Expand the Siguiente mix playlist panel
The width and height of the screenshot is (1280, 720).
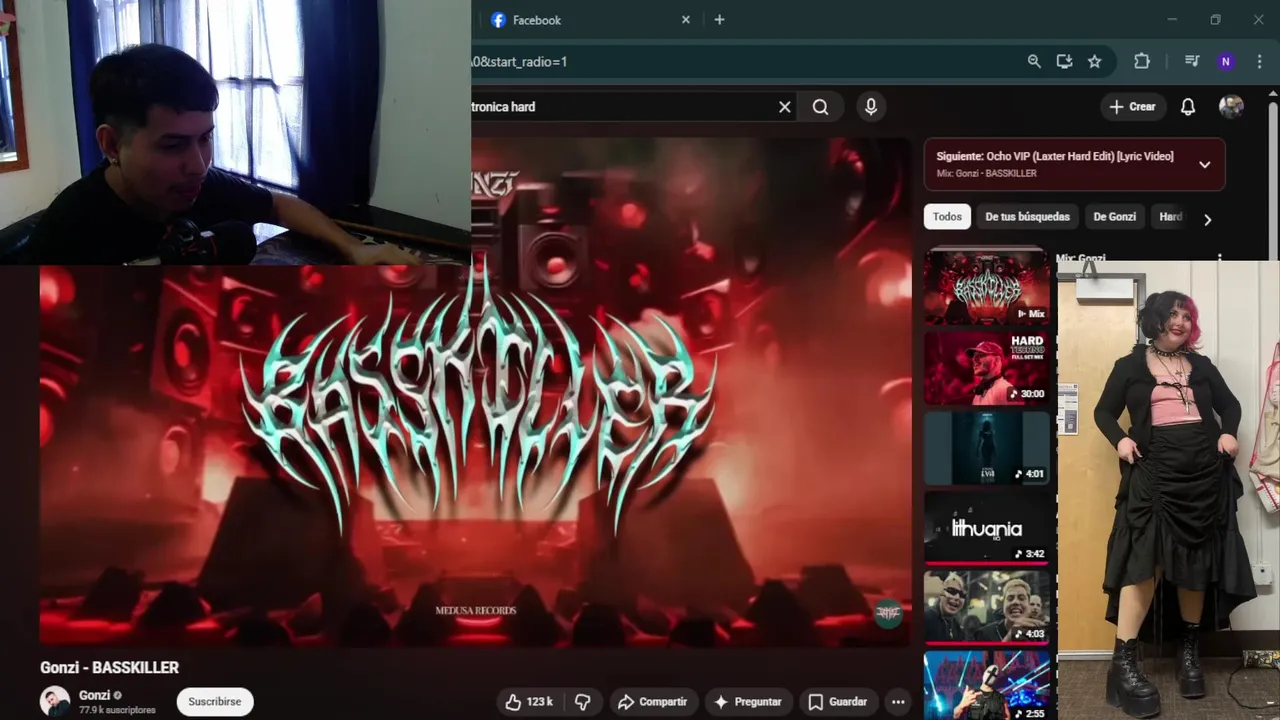(1205, 165)
